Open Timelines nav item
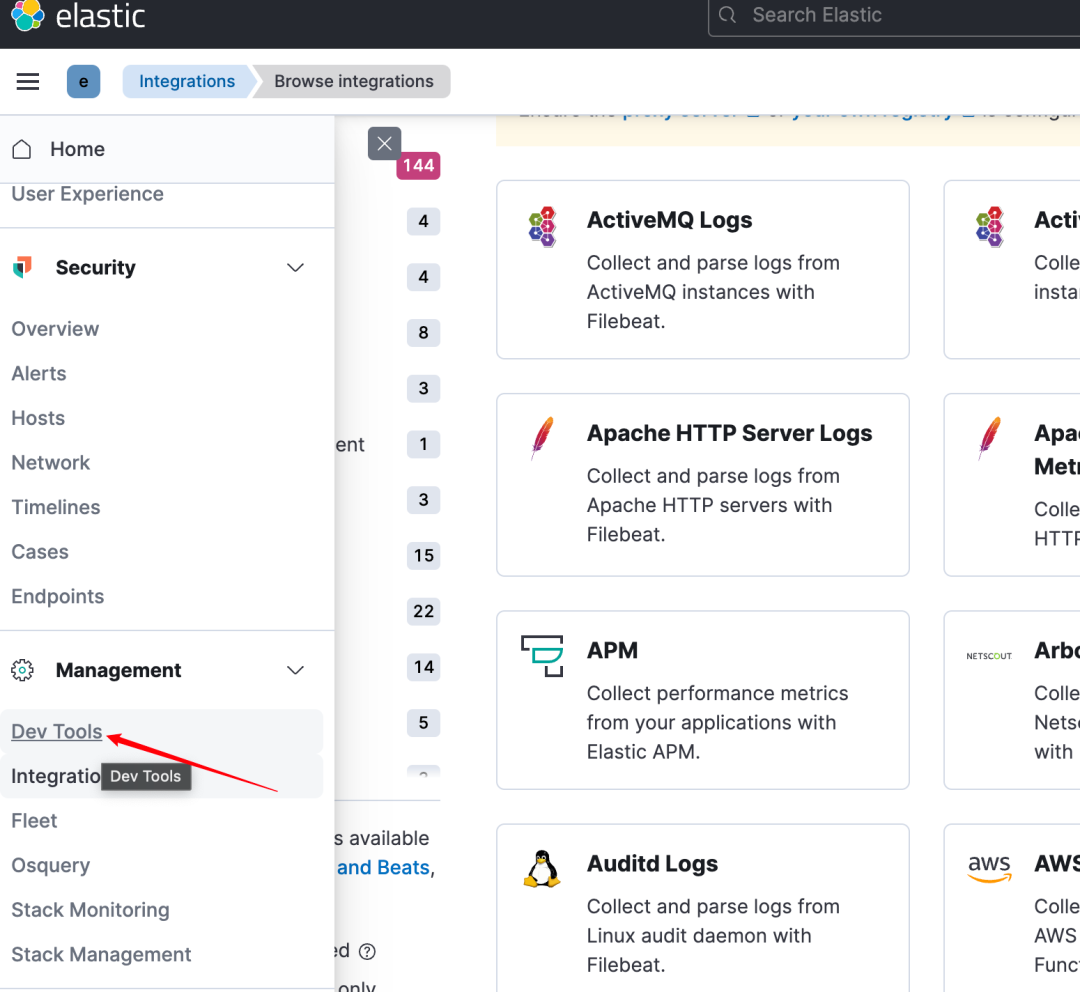This screenshot has height=992, width=1080. [56, 507]
